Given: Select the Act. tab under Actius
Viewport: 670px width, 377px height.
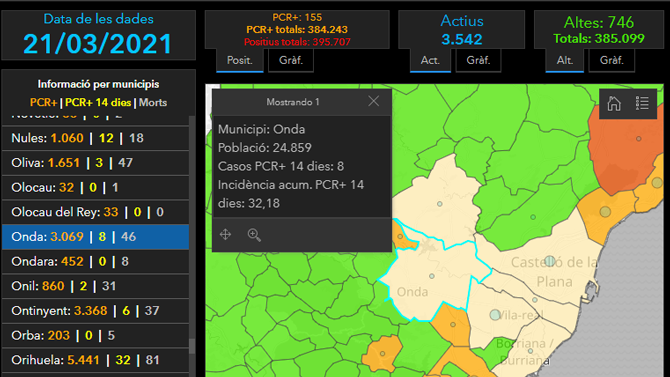Looking at the screenshot, I should pos(430,60).
